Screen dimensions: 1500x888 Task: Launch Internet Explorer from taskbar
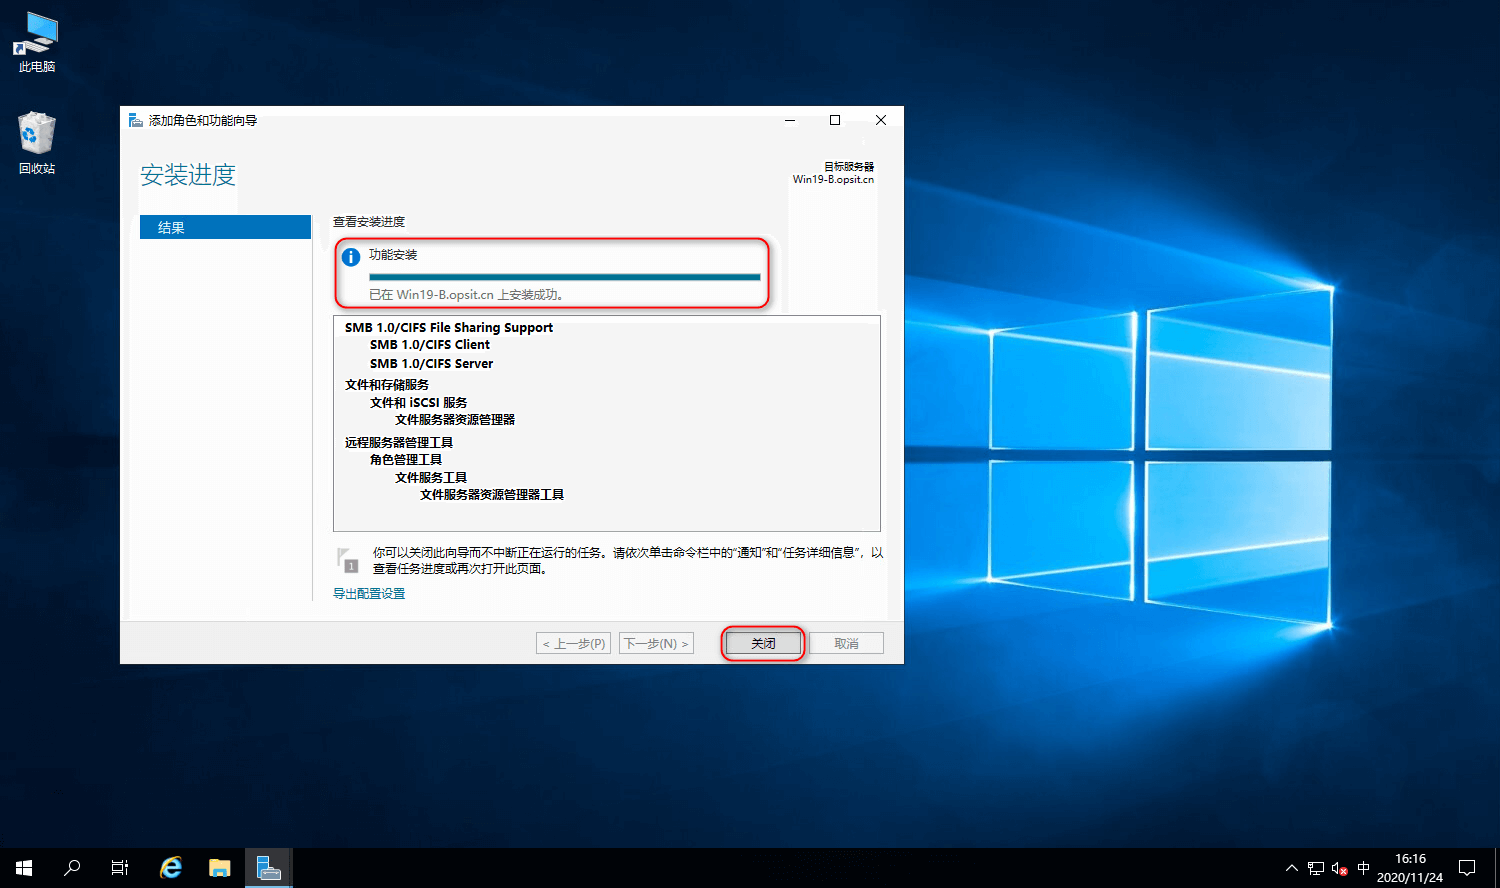pos(171,868)
